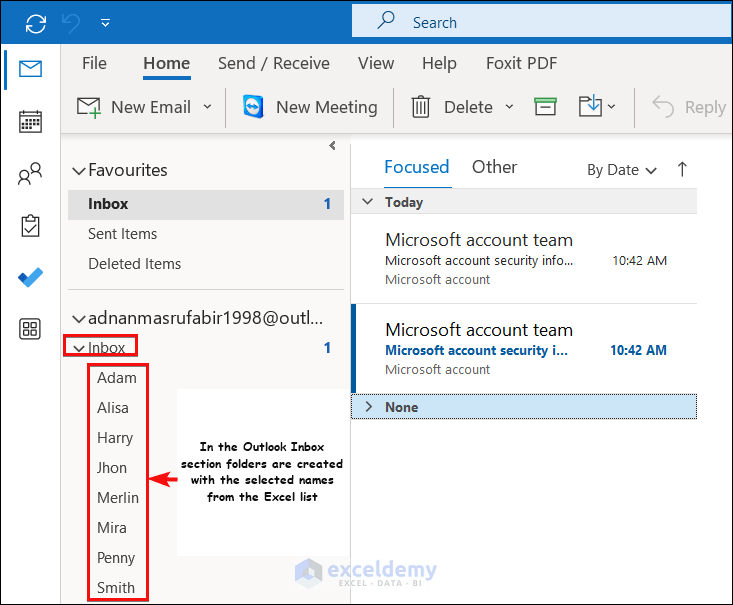Open the Tasks clipboard icon

pyautogui.click(x=30, y=226)
